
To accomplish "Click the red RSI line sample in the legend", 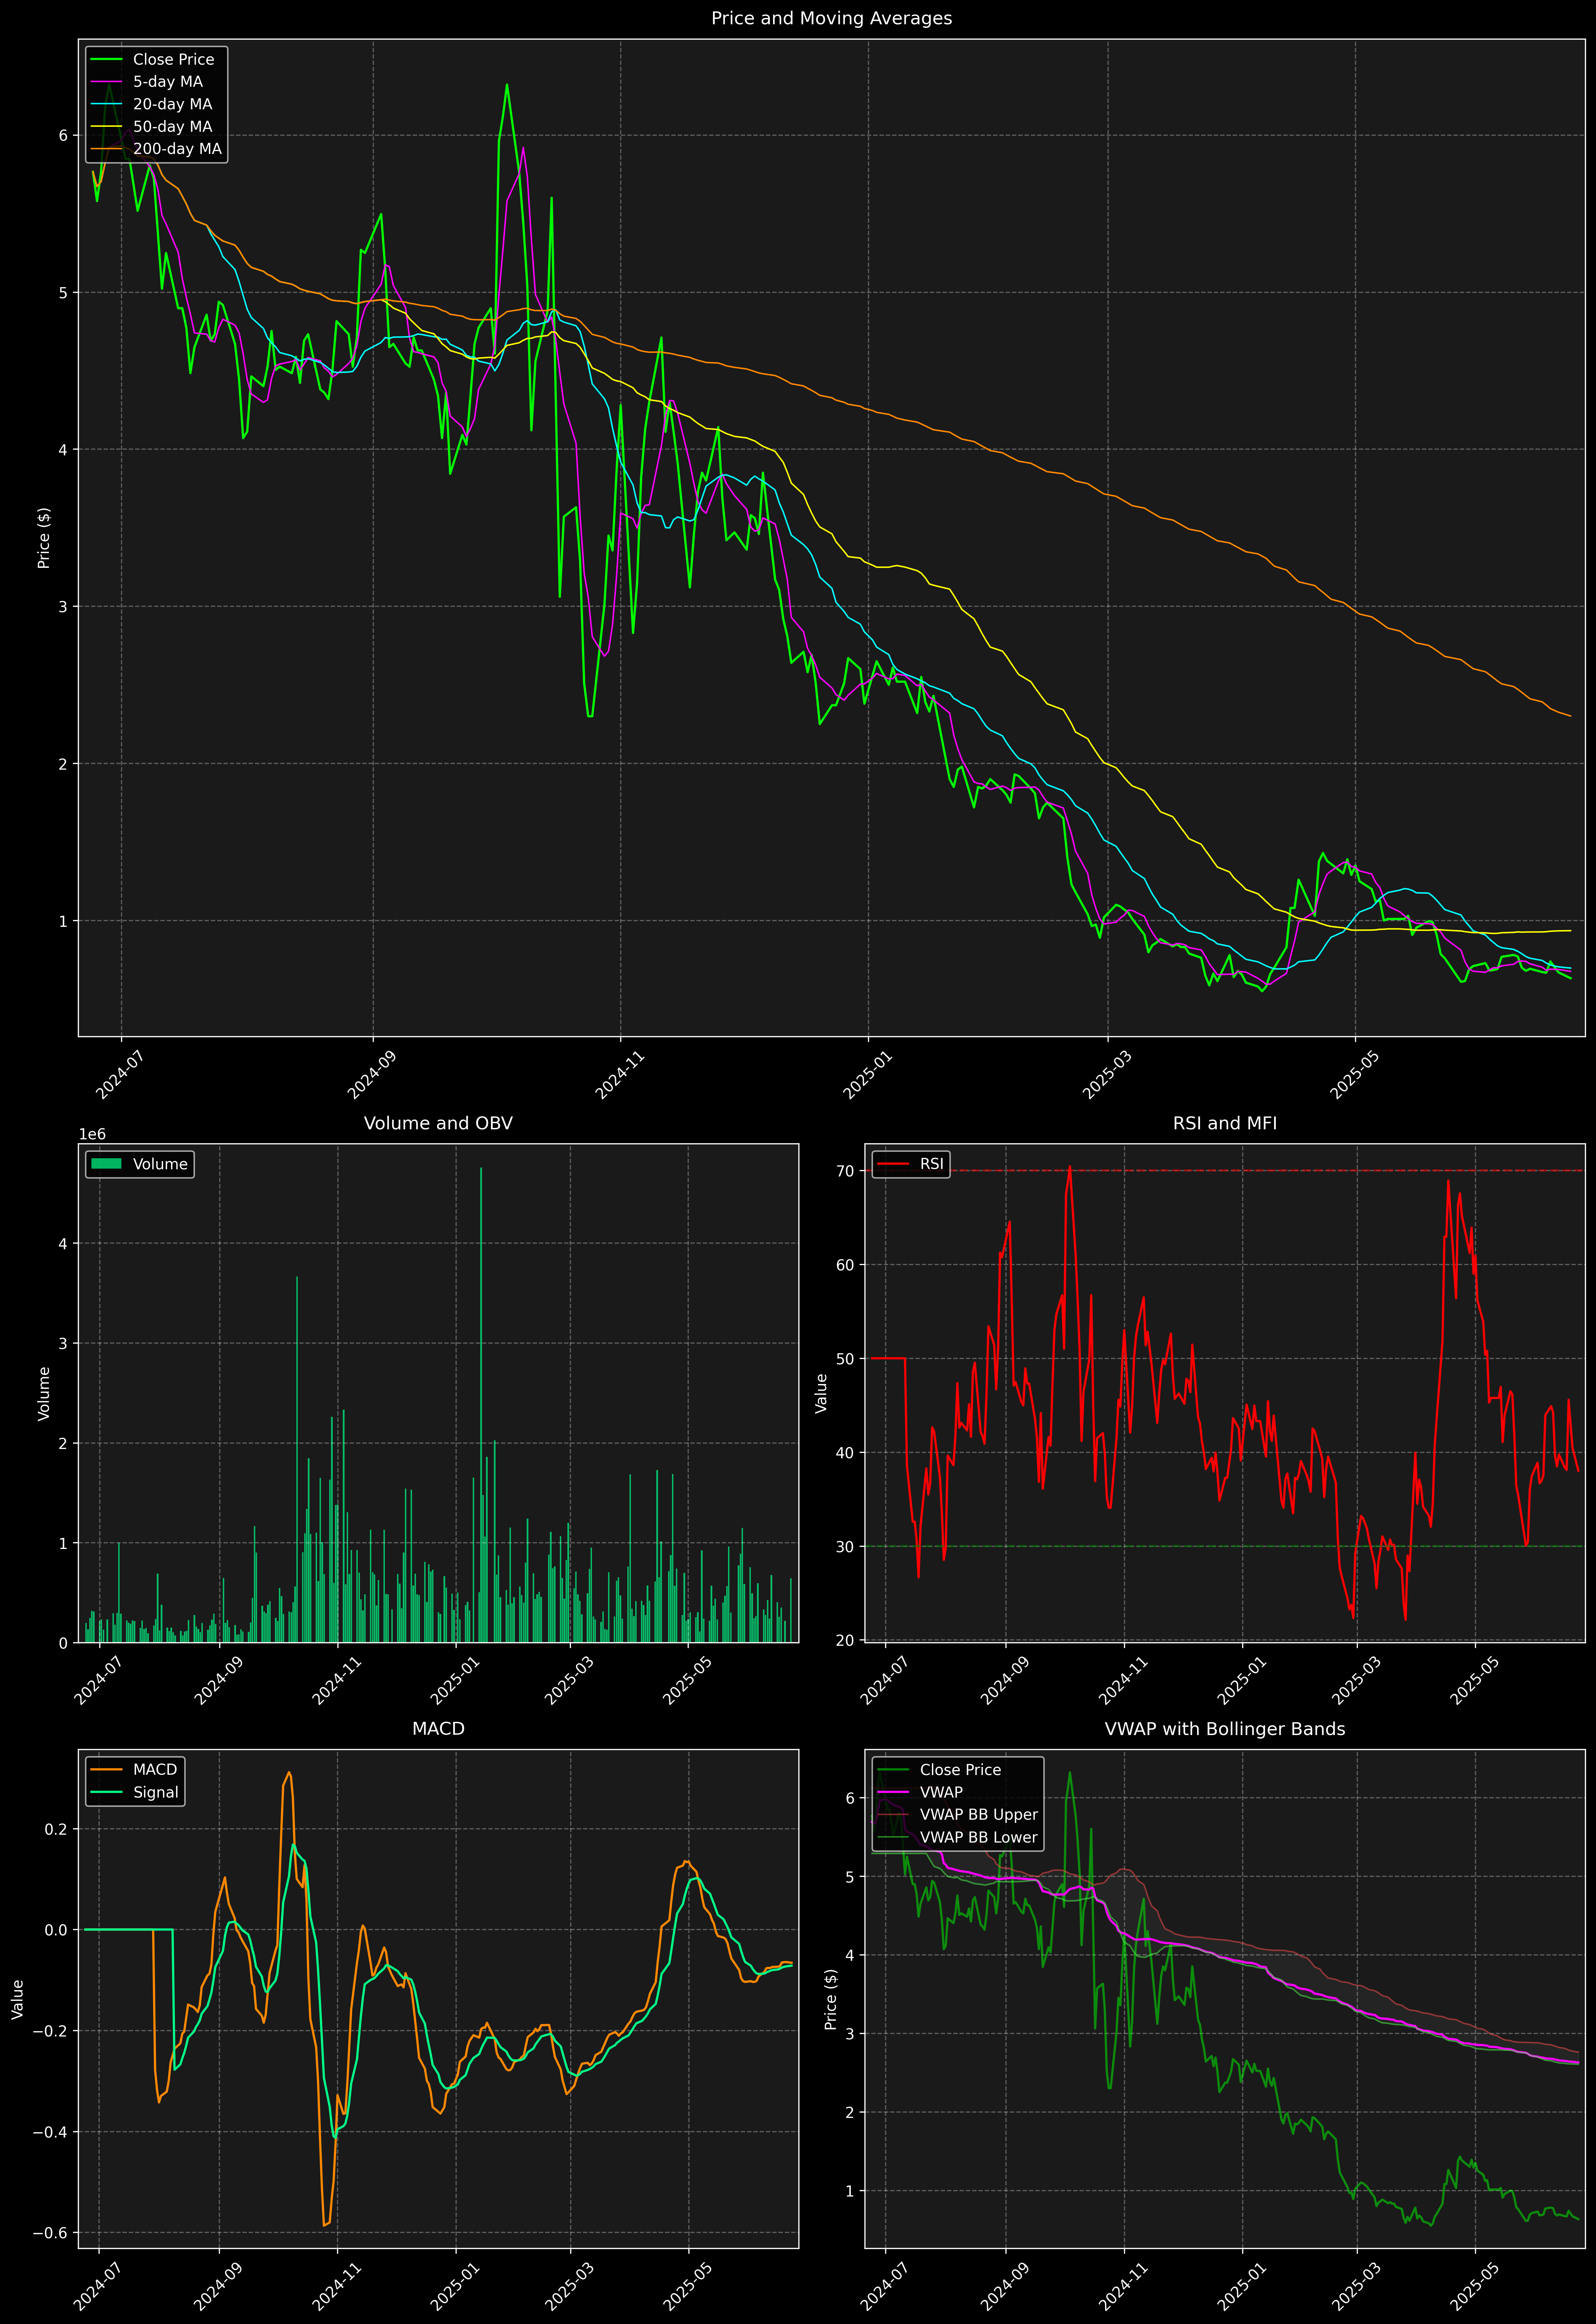I will (893, 1164).
